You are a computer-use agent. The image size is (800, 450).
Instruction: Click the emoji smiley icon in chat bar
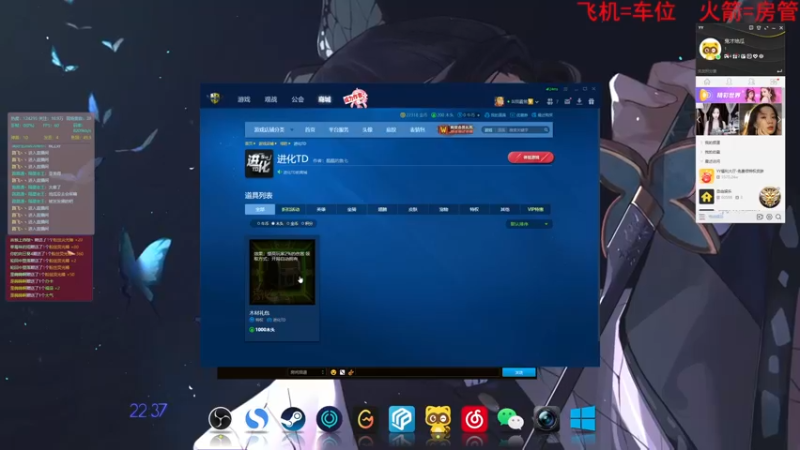(333, 372)
